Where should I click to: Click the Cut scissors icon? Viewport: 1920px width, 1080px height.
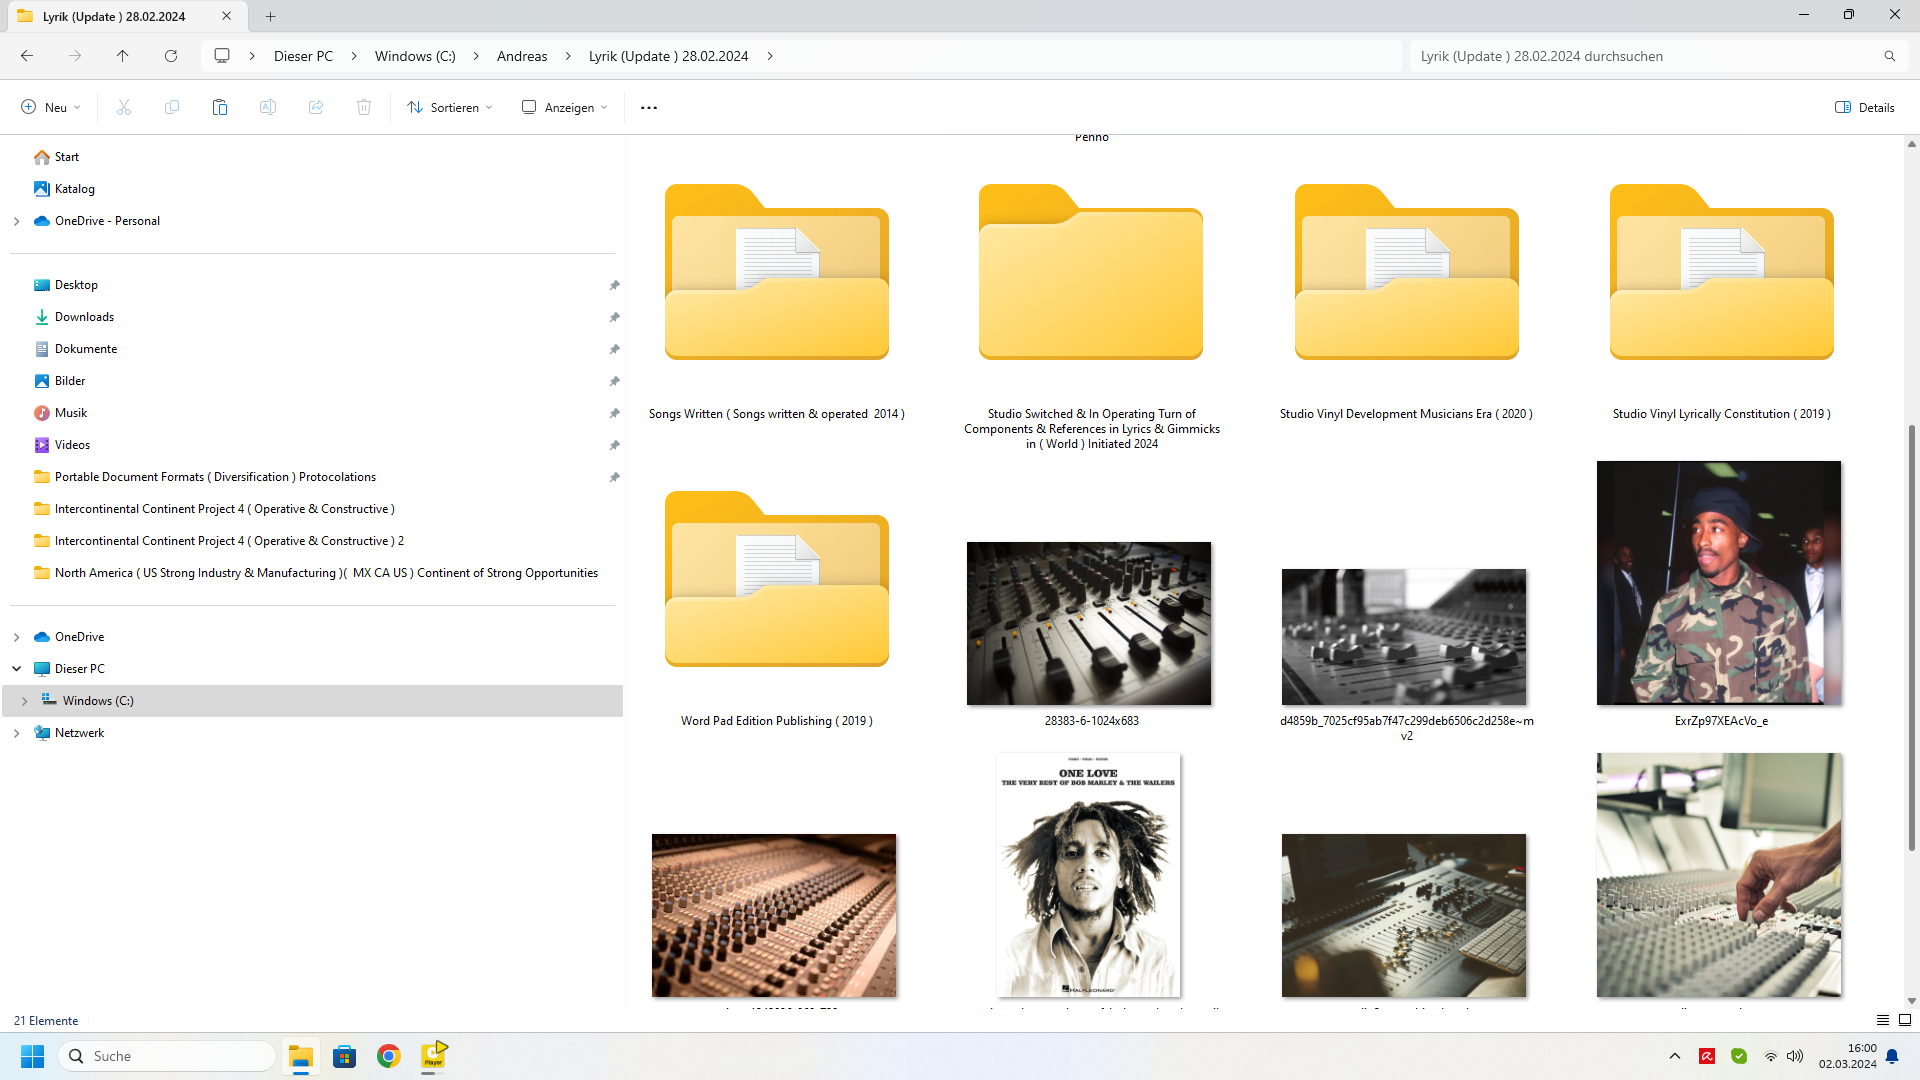point(124,107)
